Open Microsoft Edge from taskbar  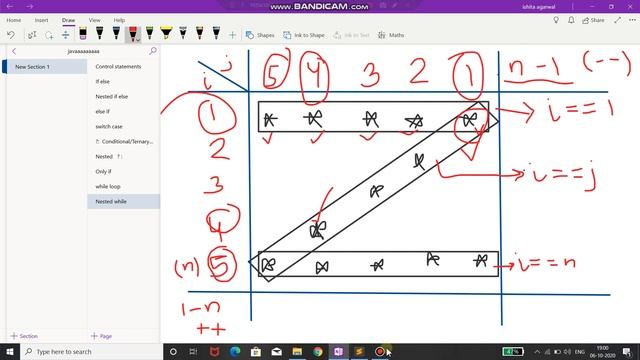coord(235,351)
